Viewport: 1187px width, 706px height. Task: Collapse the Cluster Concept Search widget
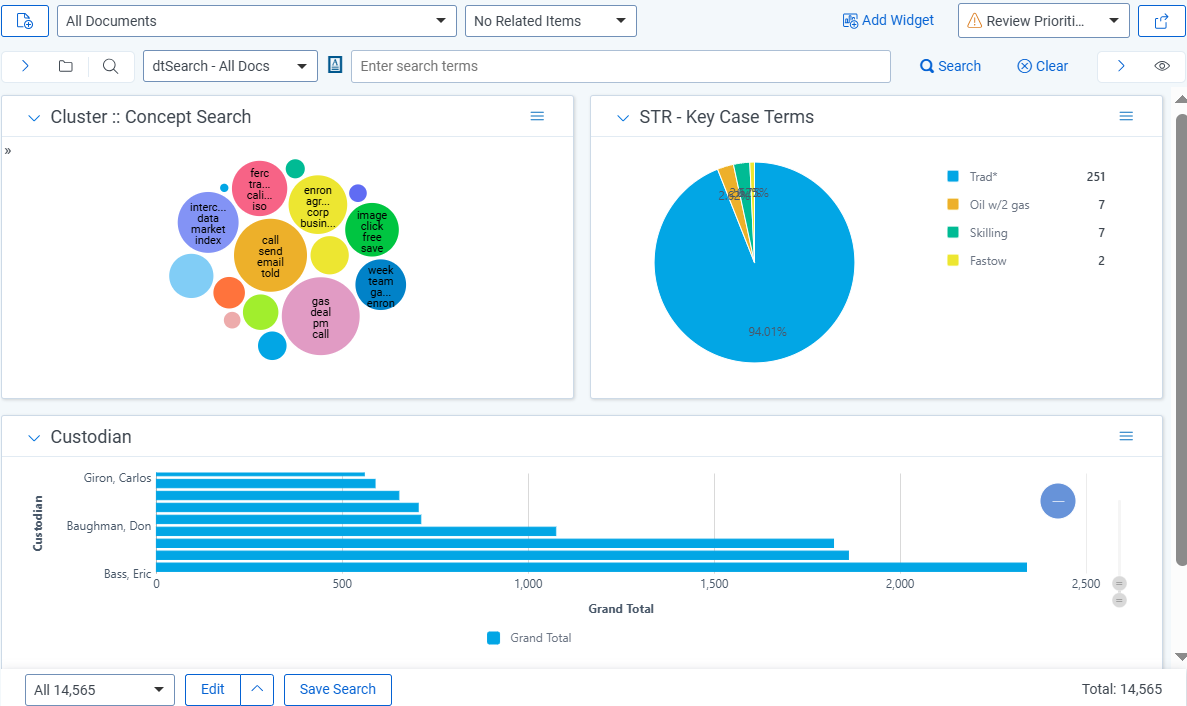tap(33, 117)
